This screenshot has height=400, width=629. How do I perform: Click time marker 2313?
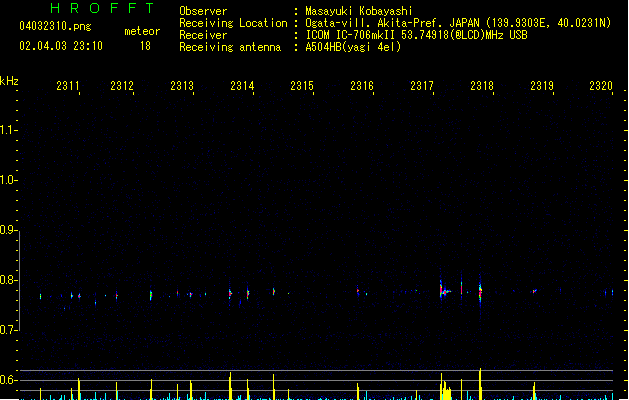pyautogui.click(x=182, y=86)
